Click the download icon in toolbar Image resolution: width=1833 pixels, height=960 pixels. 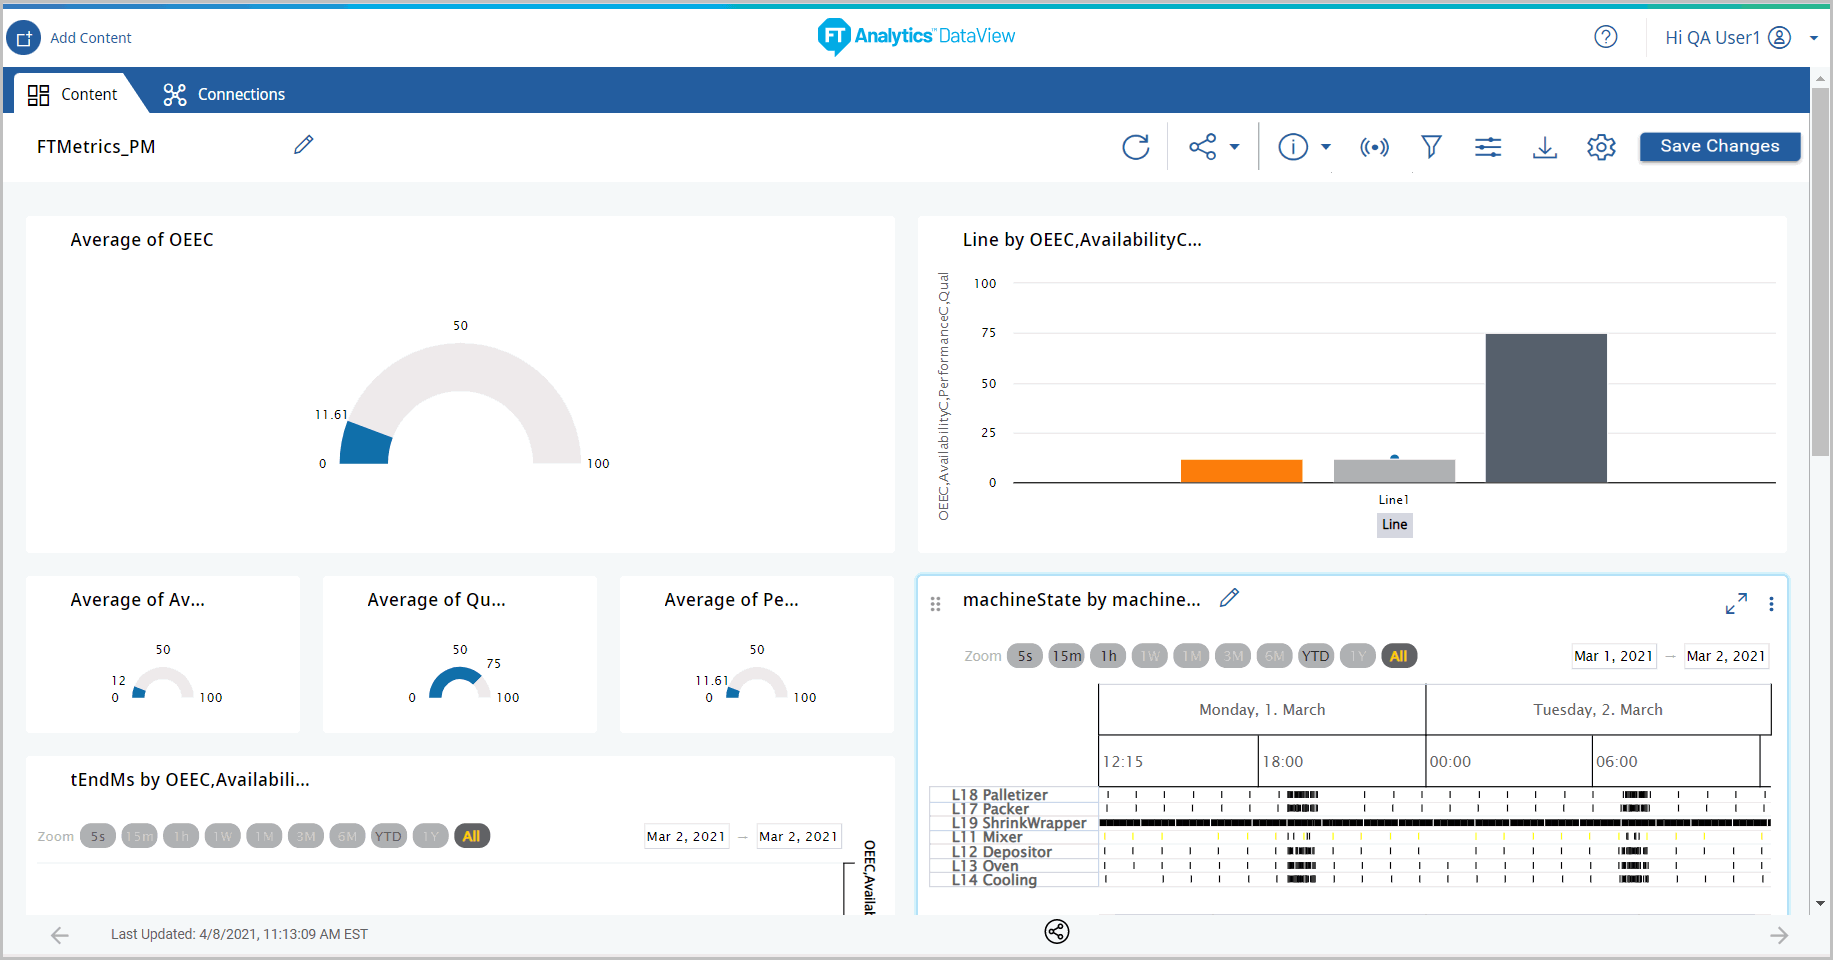click(1544, 147)
